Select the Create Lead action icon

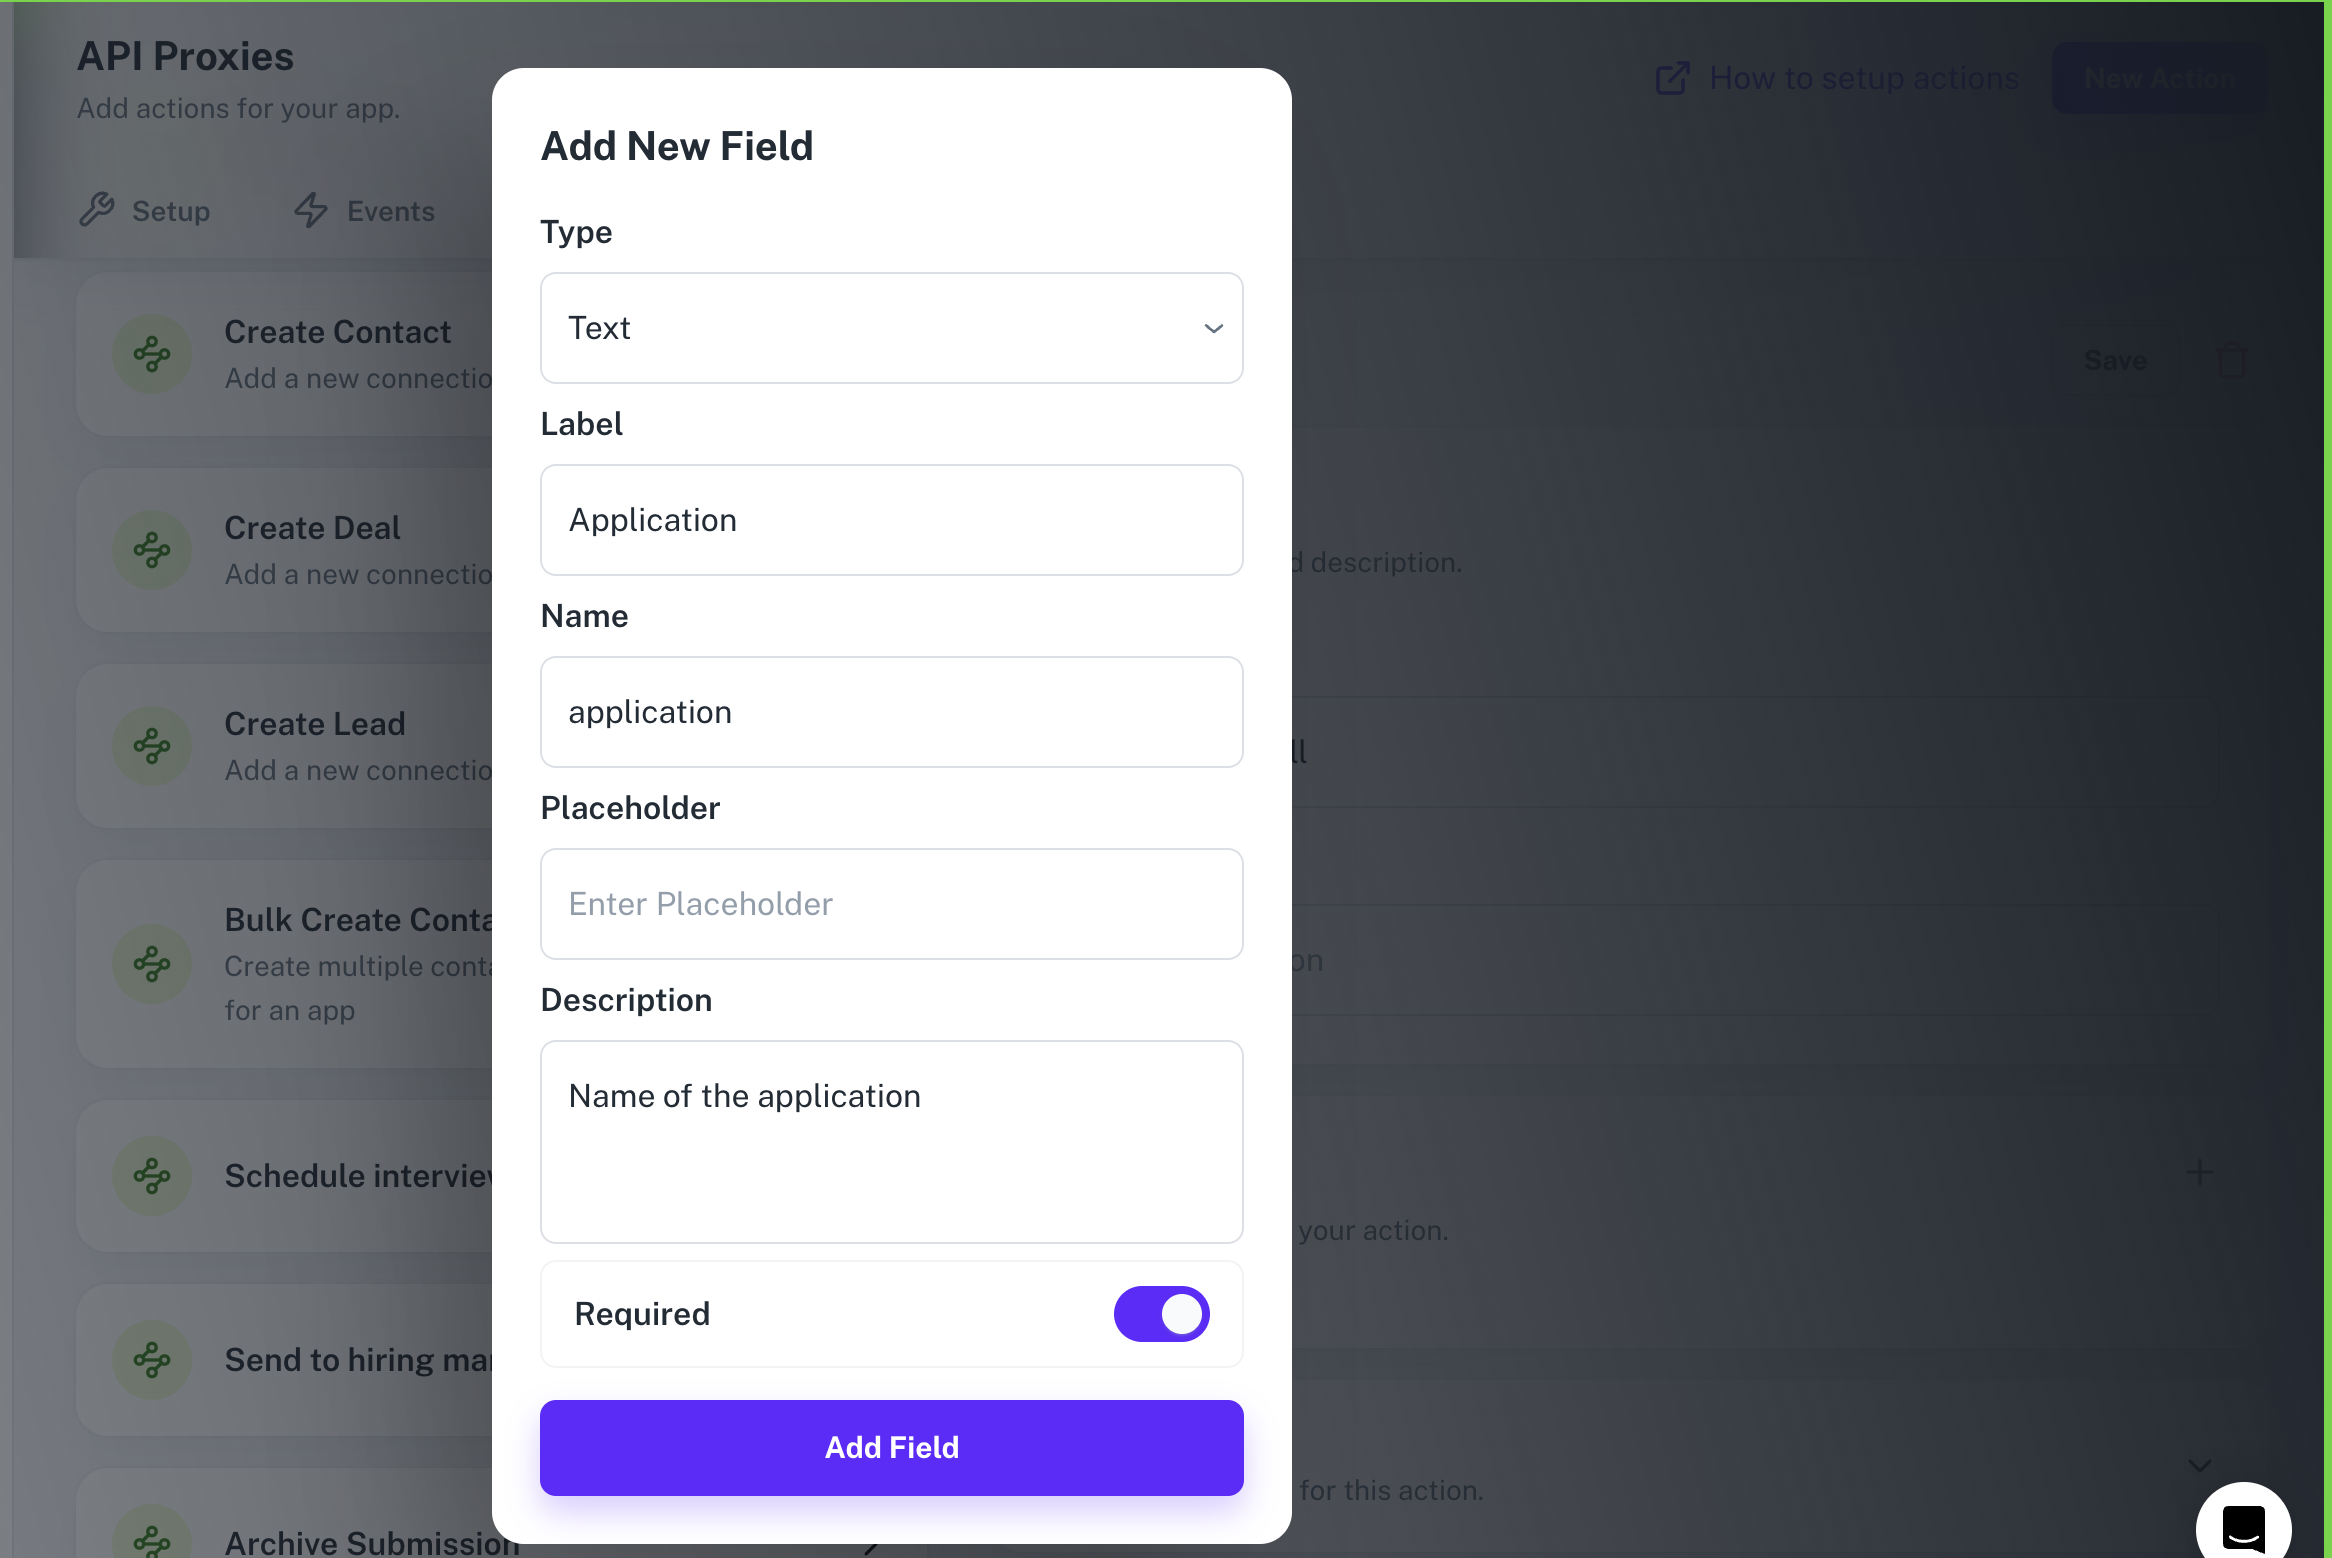click(x=152, y=744)
